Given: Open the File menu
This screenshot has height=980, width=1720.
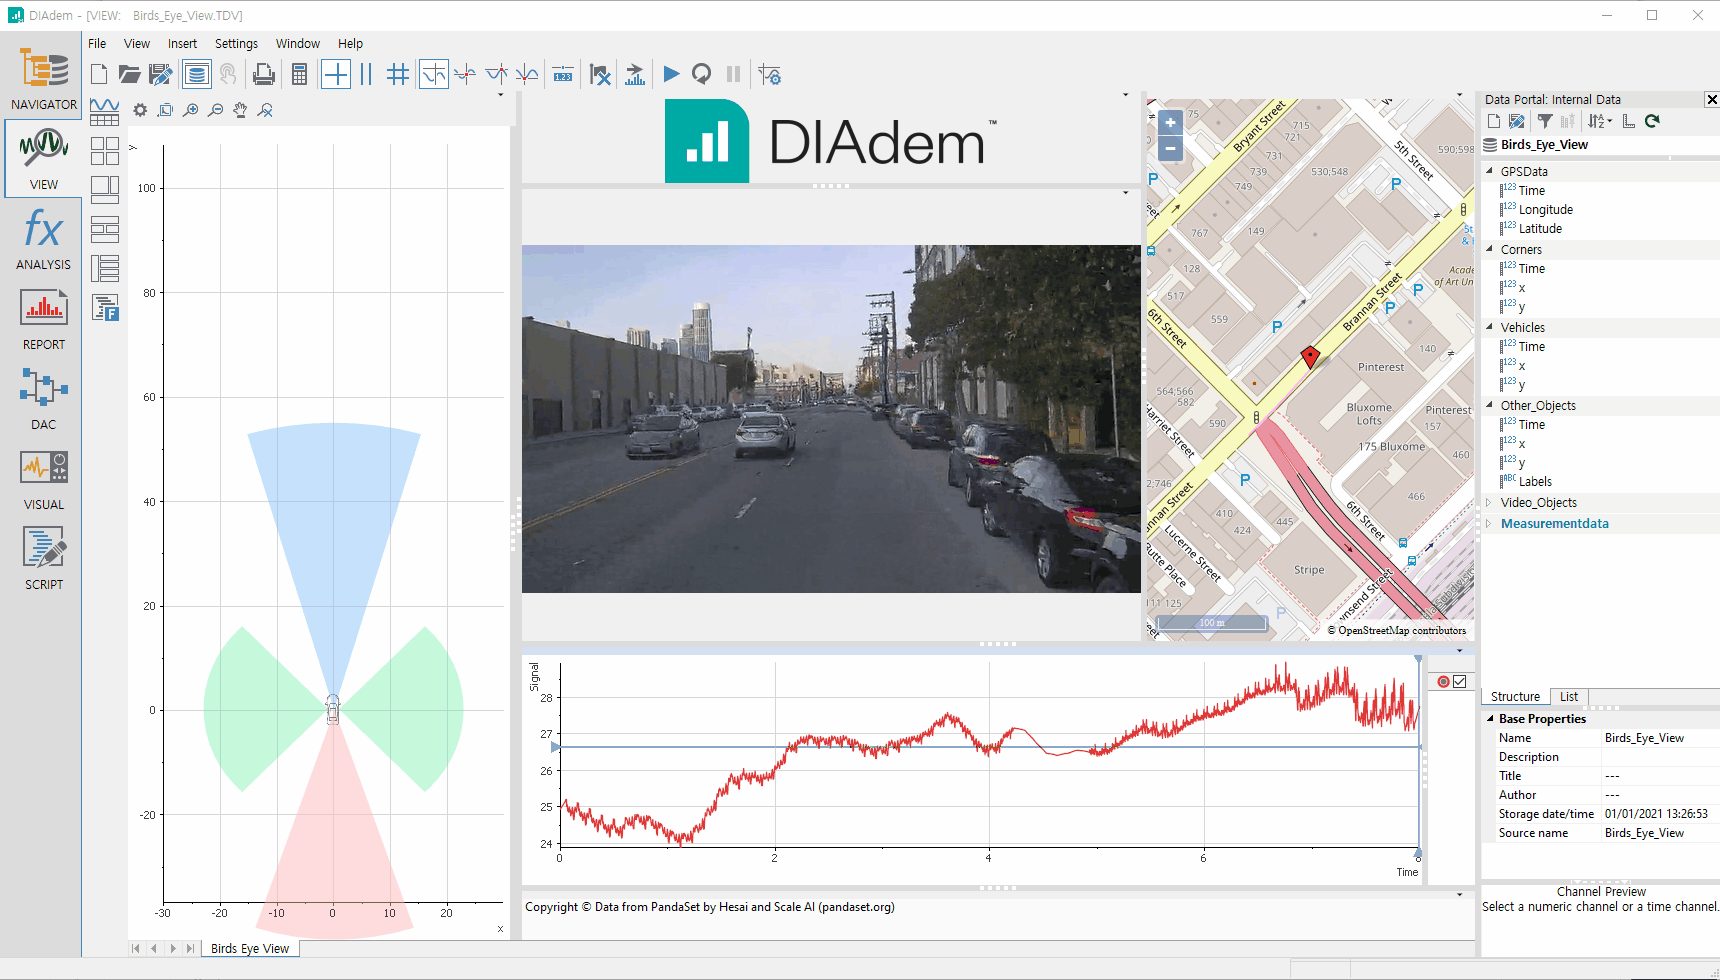Looking at the screenshot, I should [x=97, y=44].
